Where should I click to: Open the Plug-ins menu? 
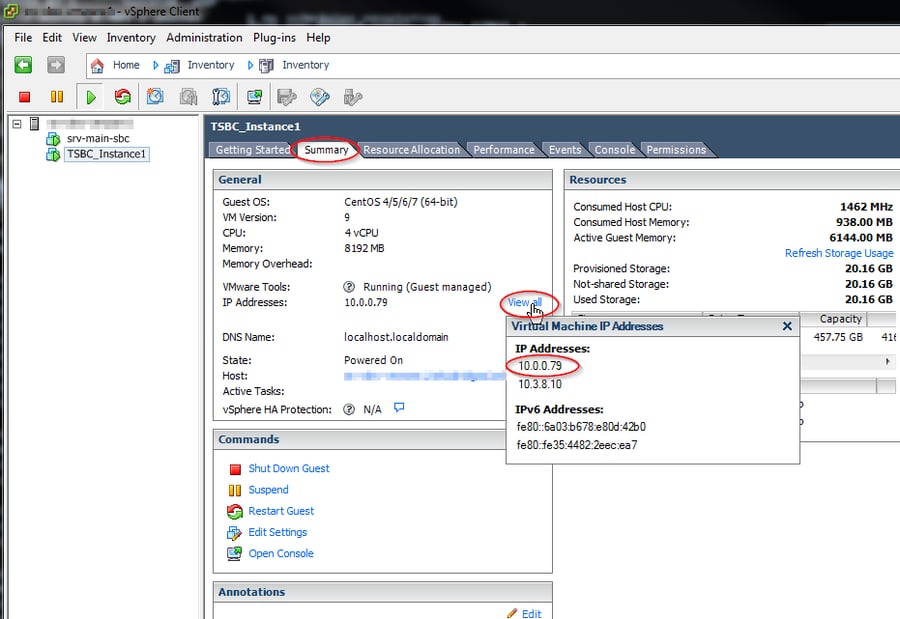tap(274, 37)
